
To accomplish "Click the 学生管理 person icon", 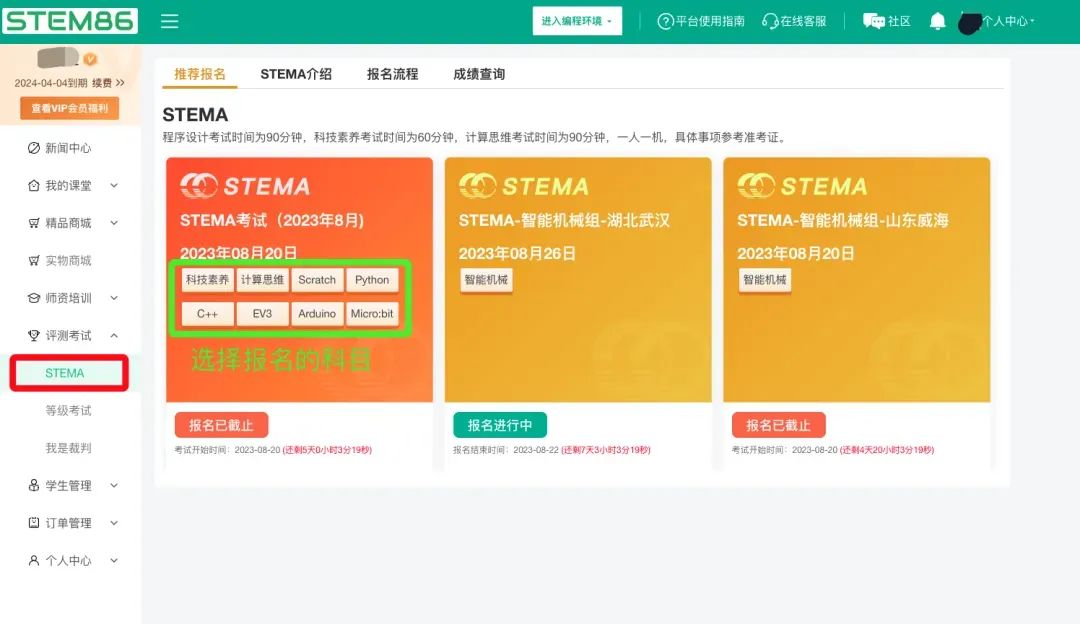I will coord(33,486).
